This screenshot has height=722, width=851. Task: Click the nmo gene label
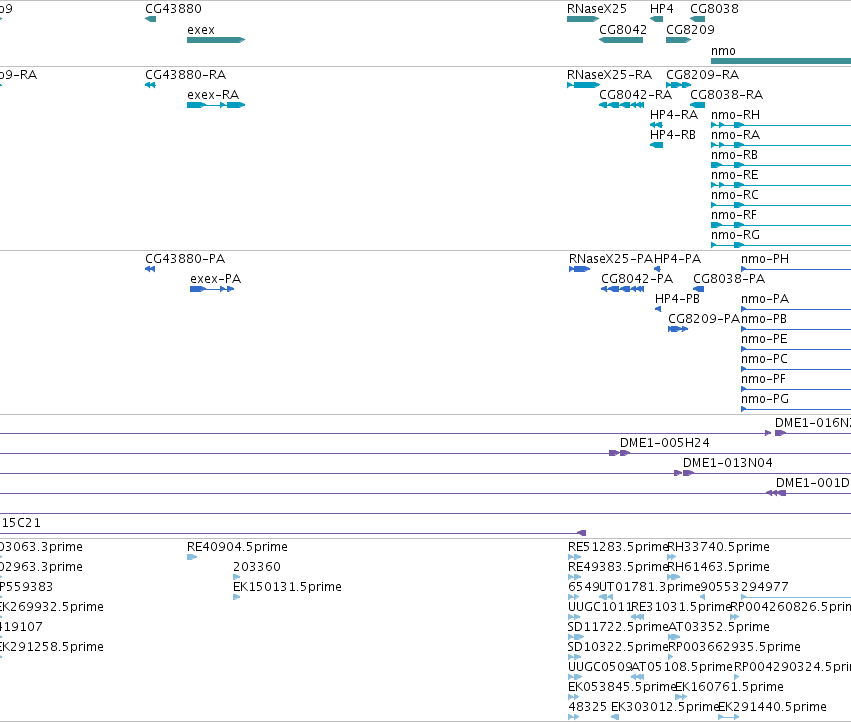pos(723,51)
